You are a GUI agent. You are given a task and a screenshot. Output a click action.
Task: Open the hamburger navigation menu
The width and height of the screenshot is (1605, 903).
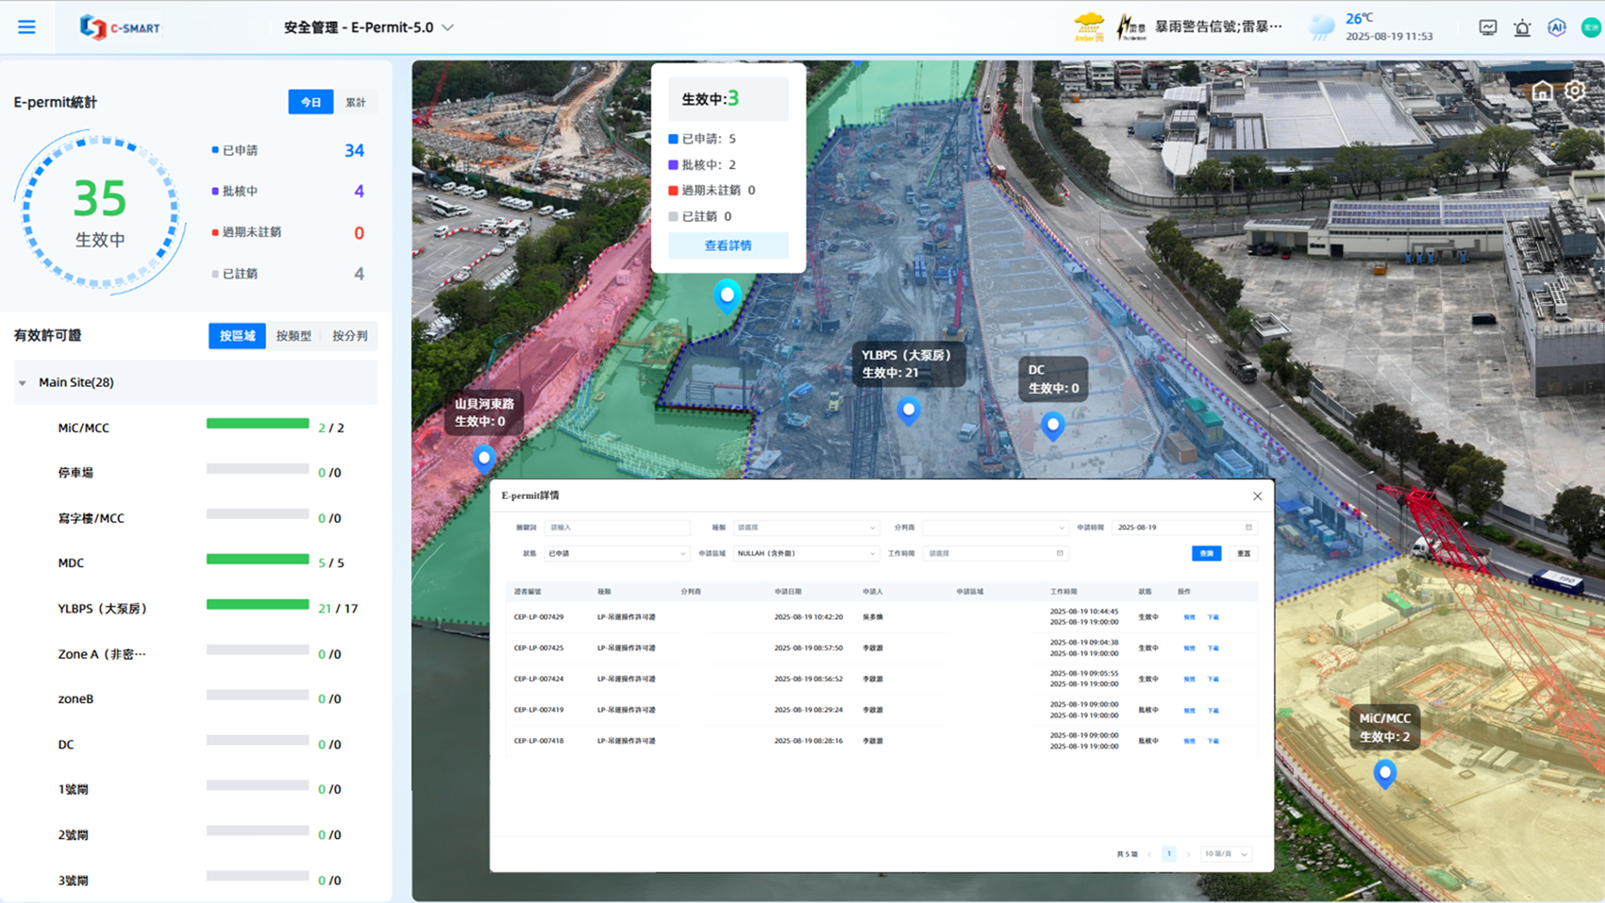[27, 27]
